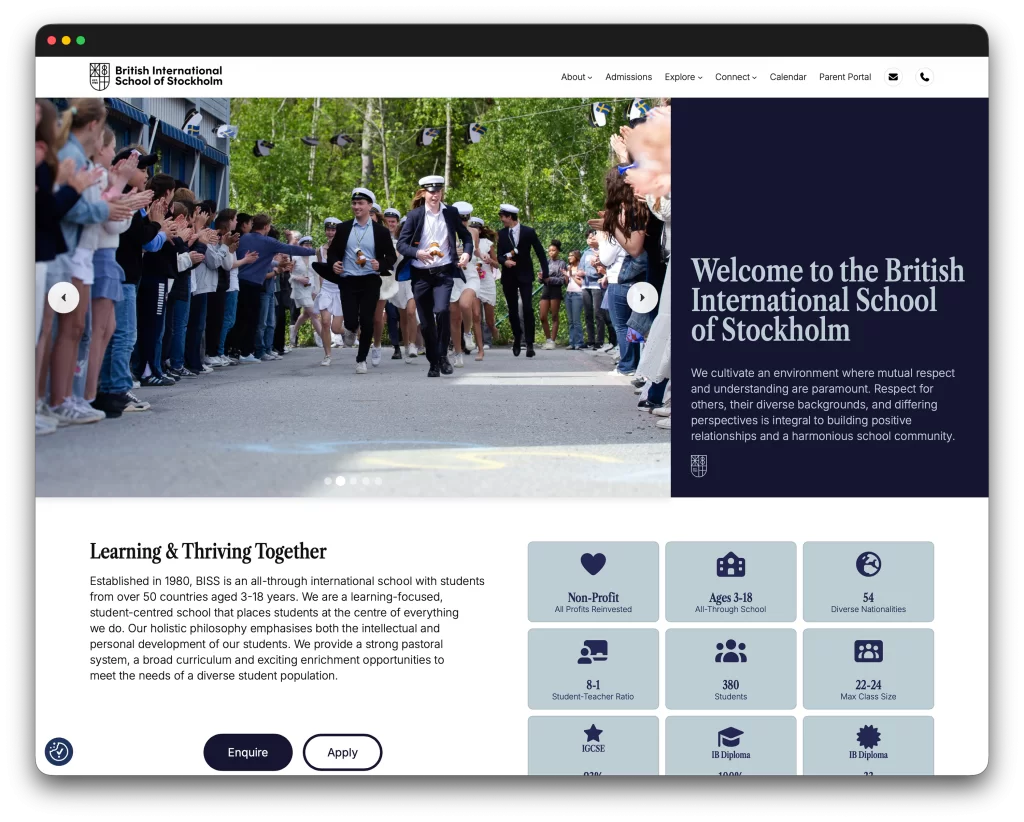
Task: Click the school building Ages 3-18 icon
Action: click(730, 566)
